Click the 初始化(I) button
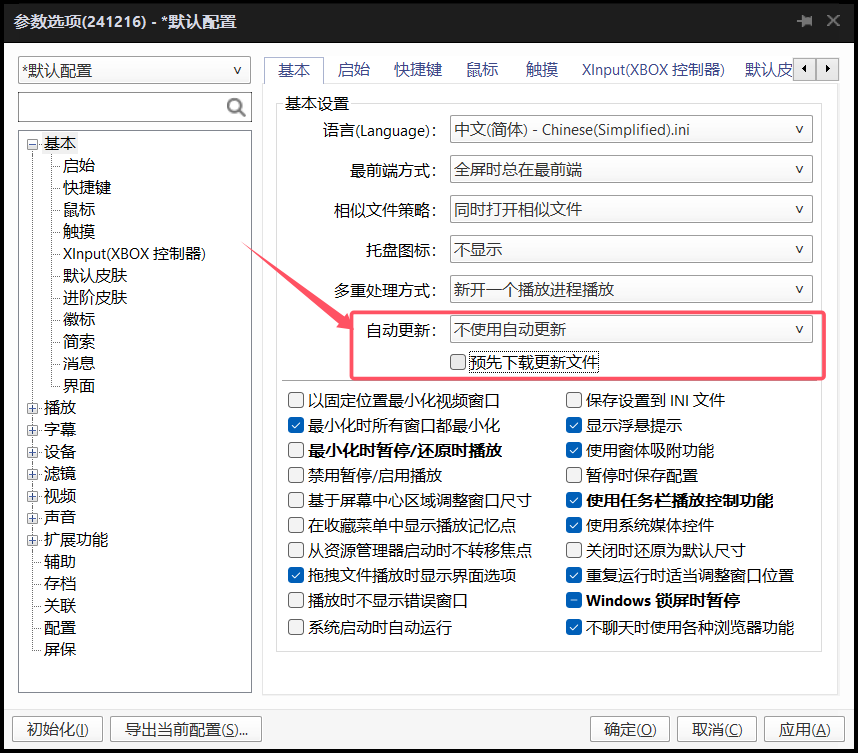 [57, 729]
